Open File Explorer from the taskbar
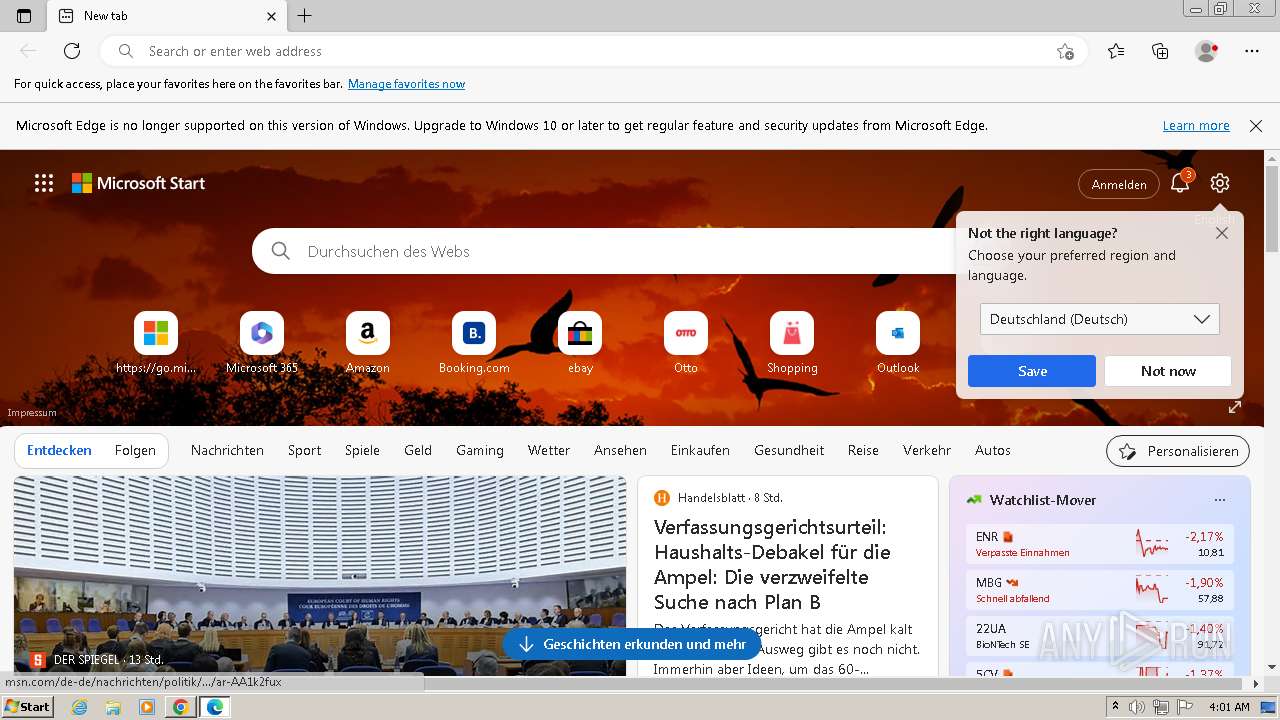The width and height of the screenshot is (1280, 720). coord(113,707)
